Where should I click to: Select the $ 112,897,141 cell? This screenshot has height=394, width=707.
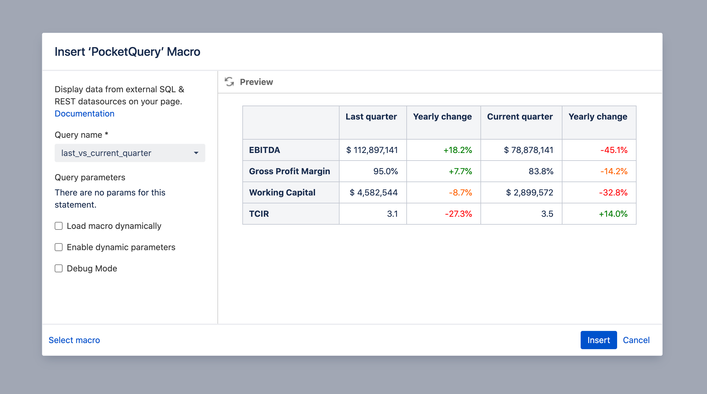[x=373, y=150]
